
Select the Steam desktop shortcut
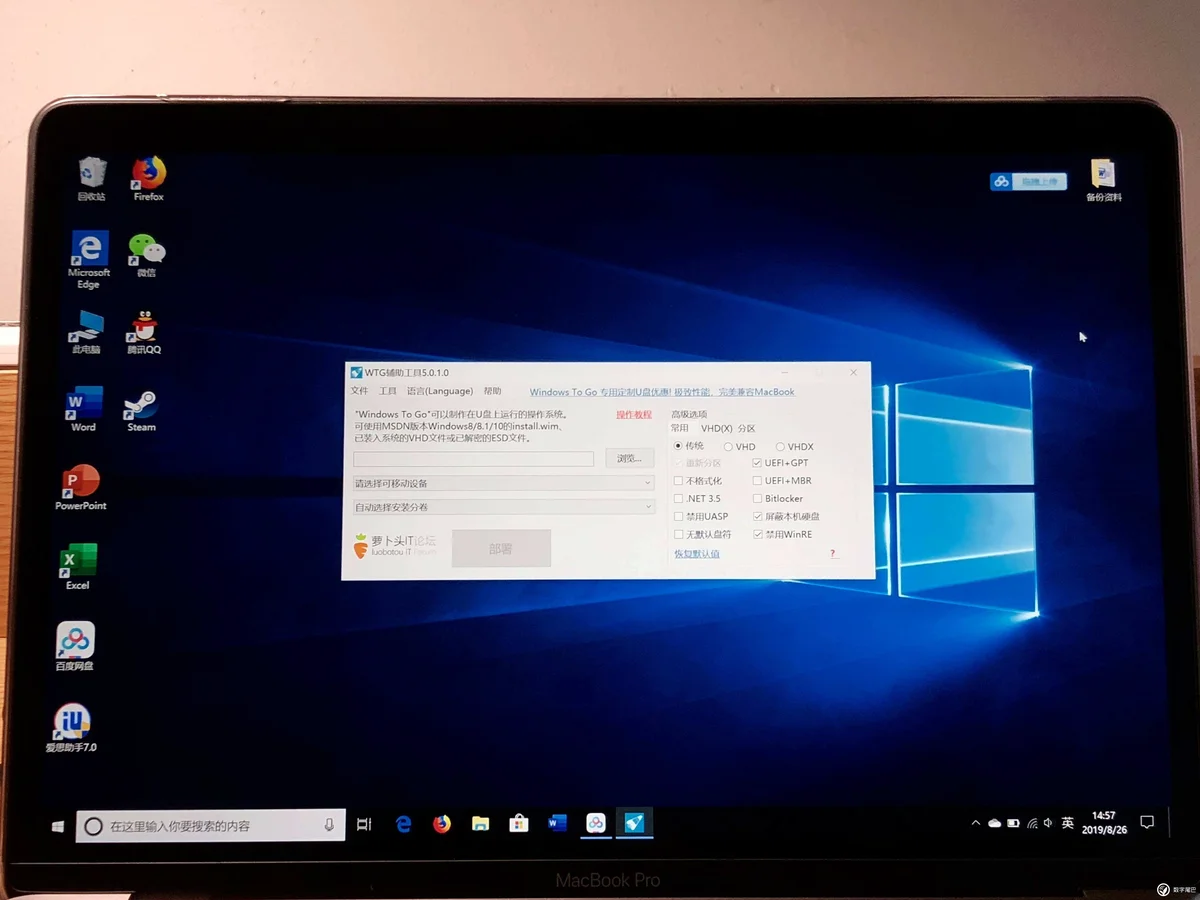(x=141, y=410)
